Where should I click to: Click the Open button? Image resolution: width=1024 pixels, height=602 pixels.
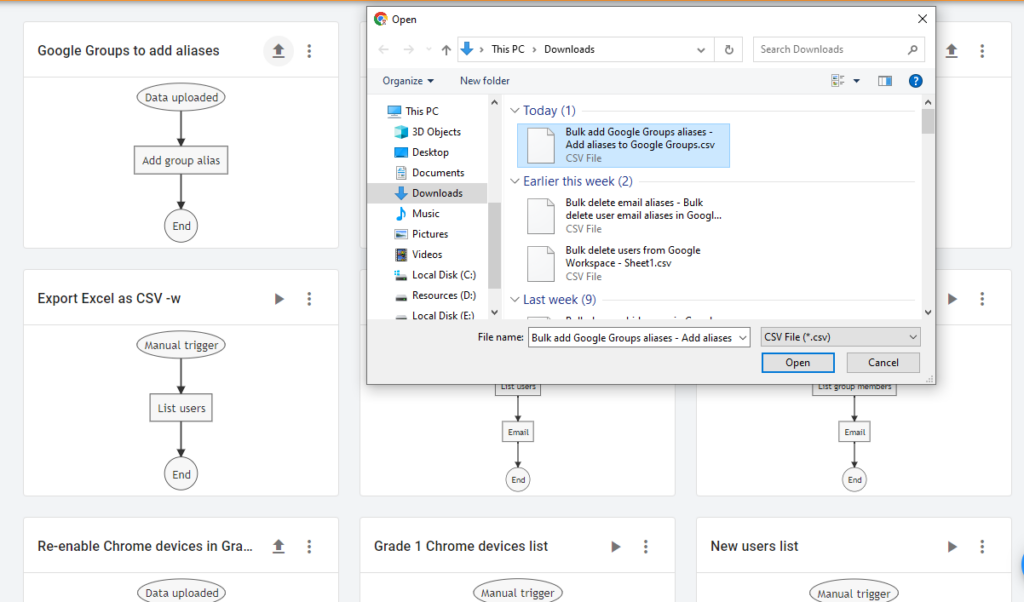pyautogui.click(x=797, y=362)
